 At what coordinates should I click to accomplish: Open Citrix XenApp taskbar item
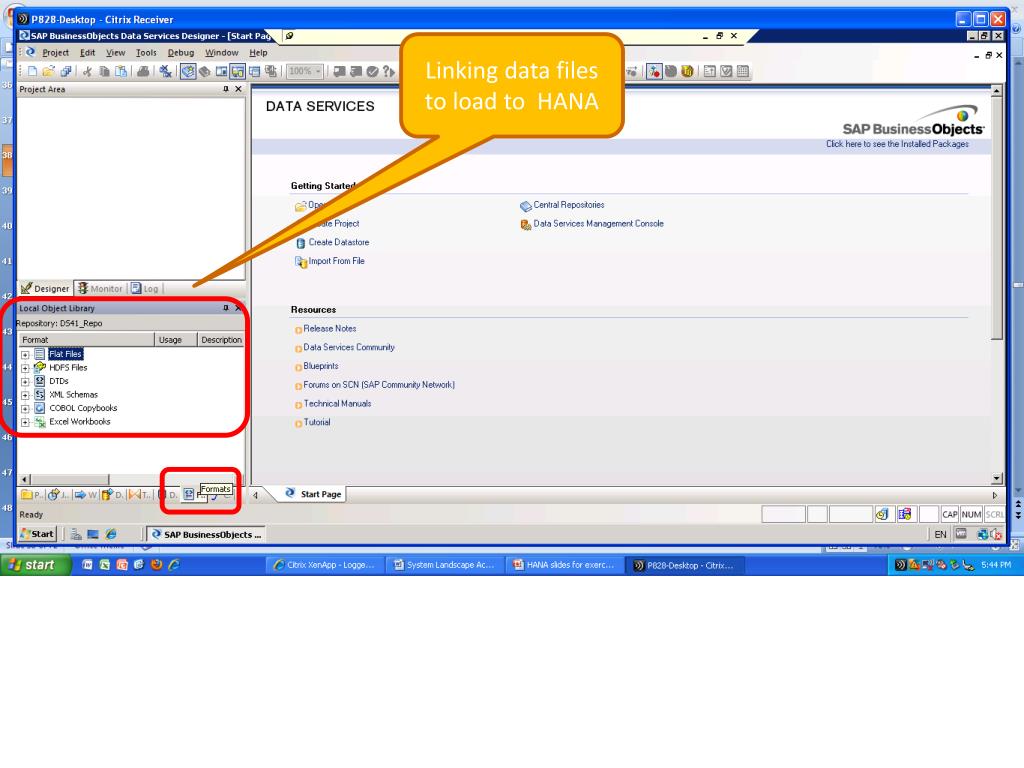pos(324,566)
